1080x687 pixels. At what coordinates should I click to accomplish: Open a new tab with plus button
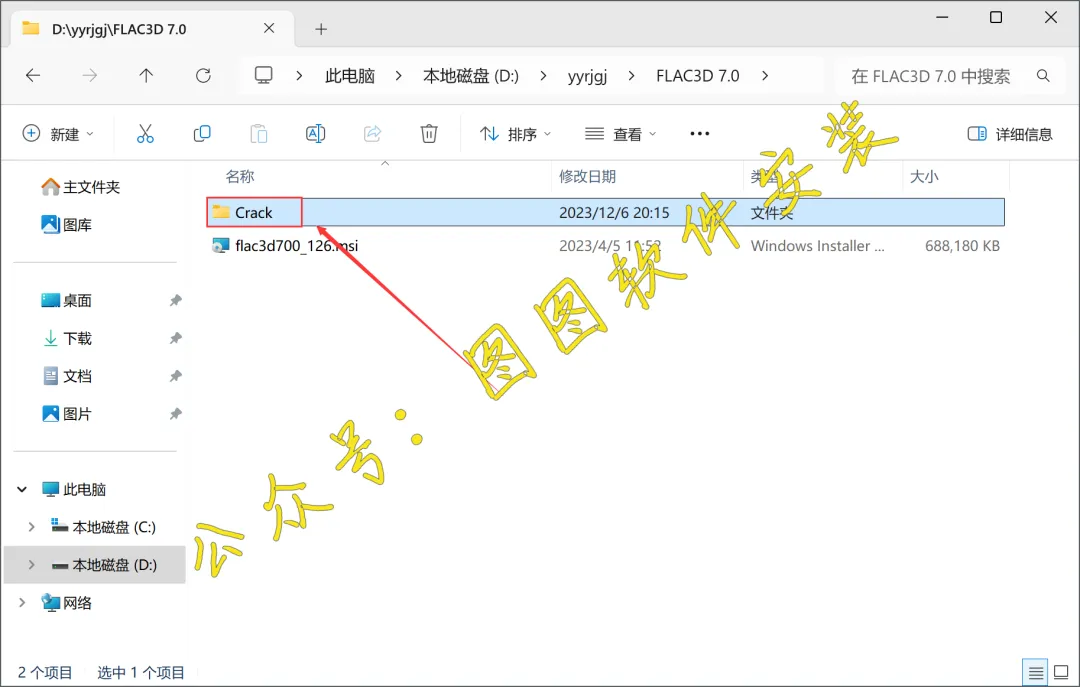pos(321,29)
